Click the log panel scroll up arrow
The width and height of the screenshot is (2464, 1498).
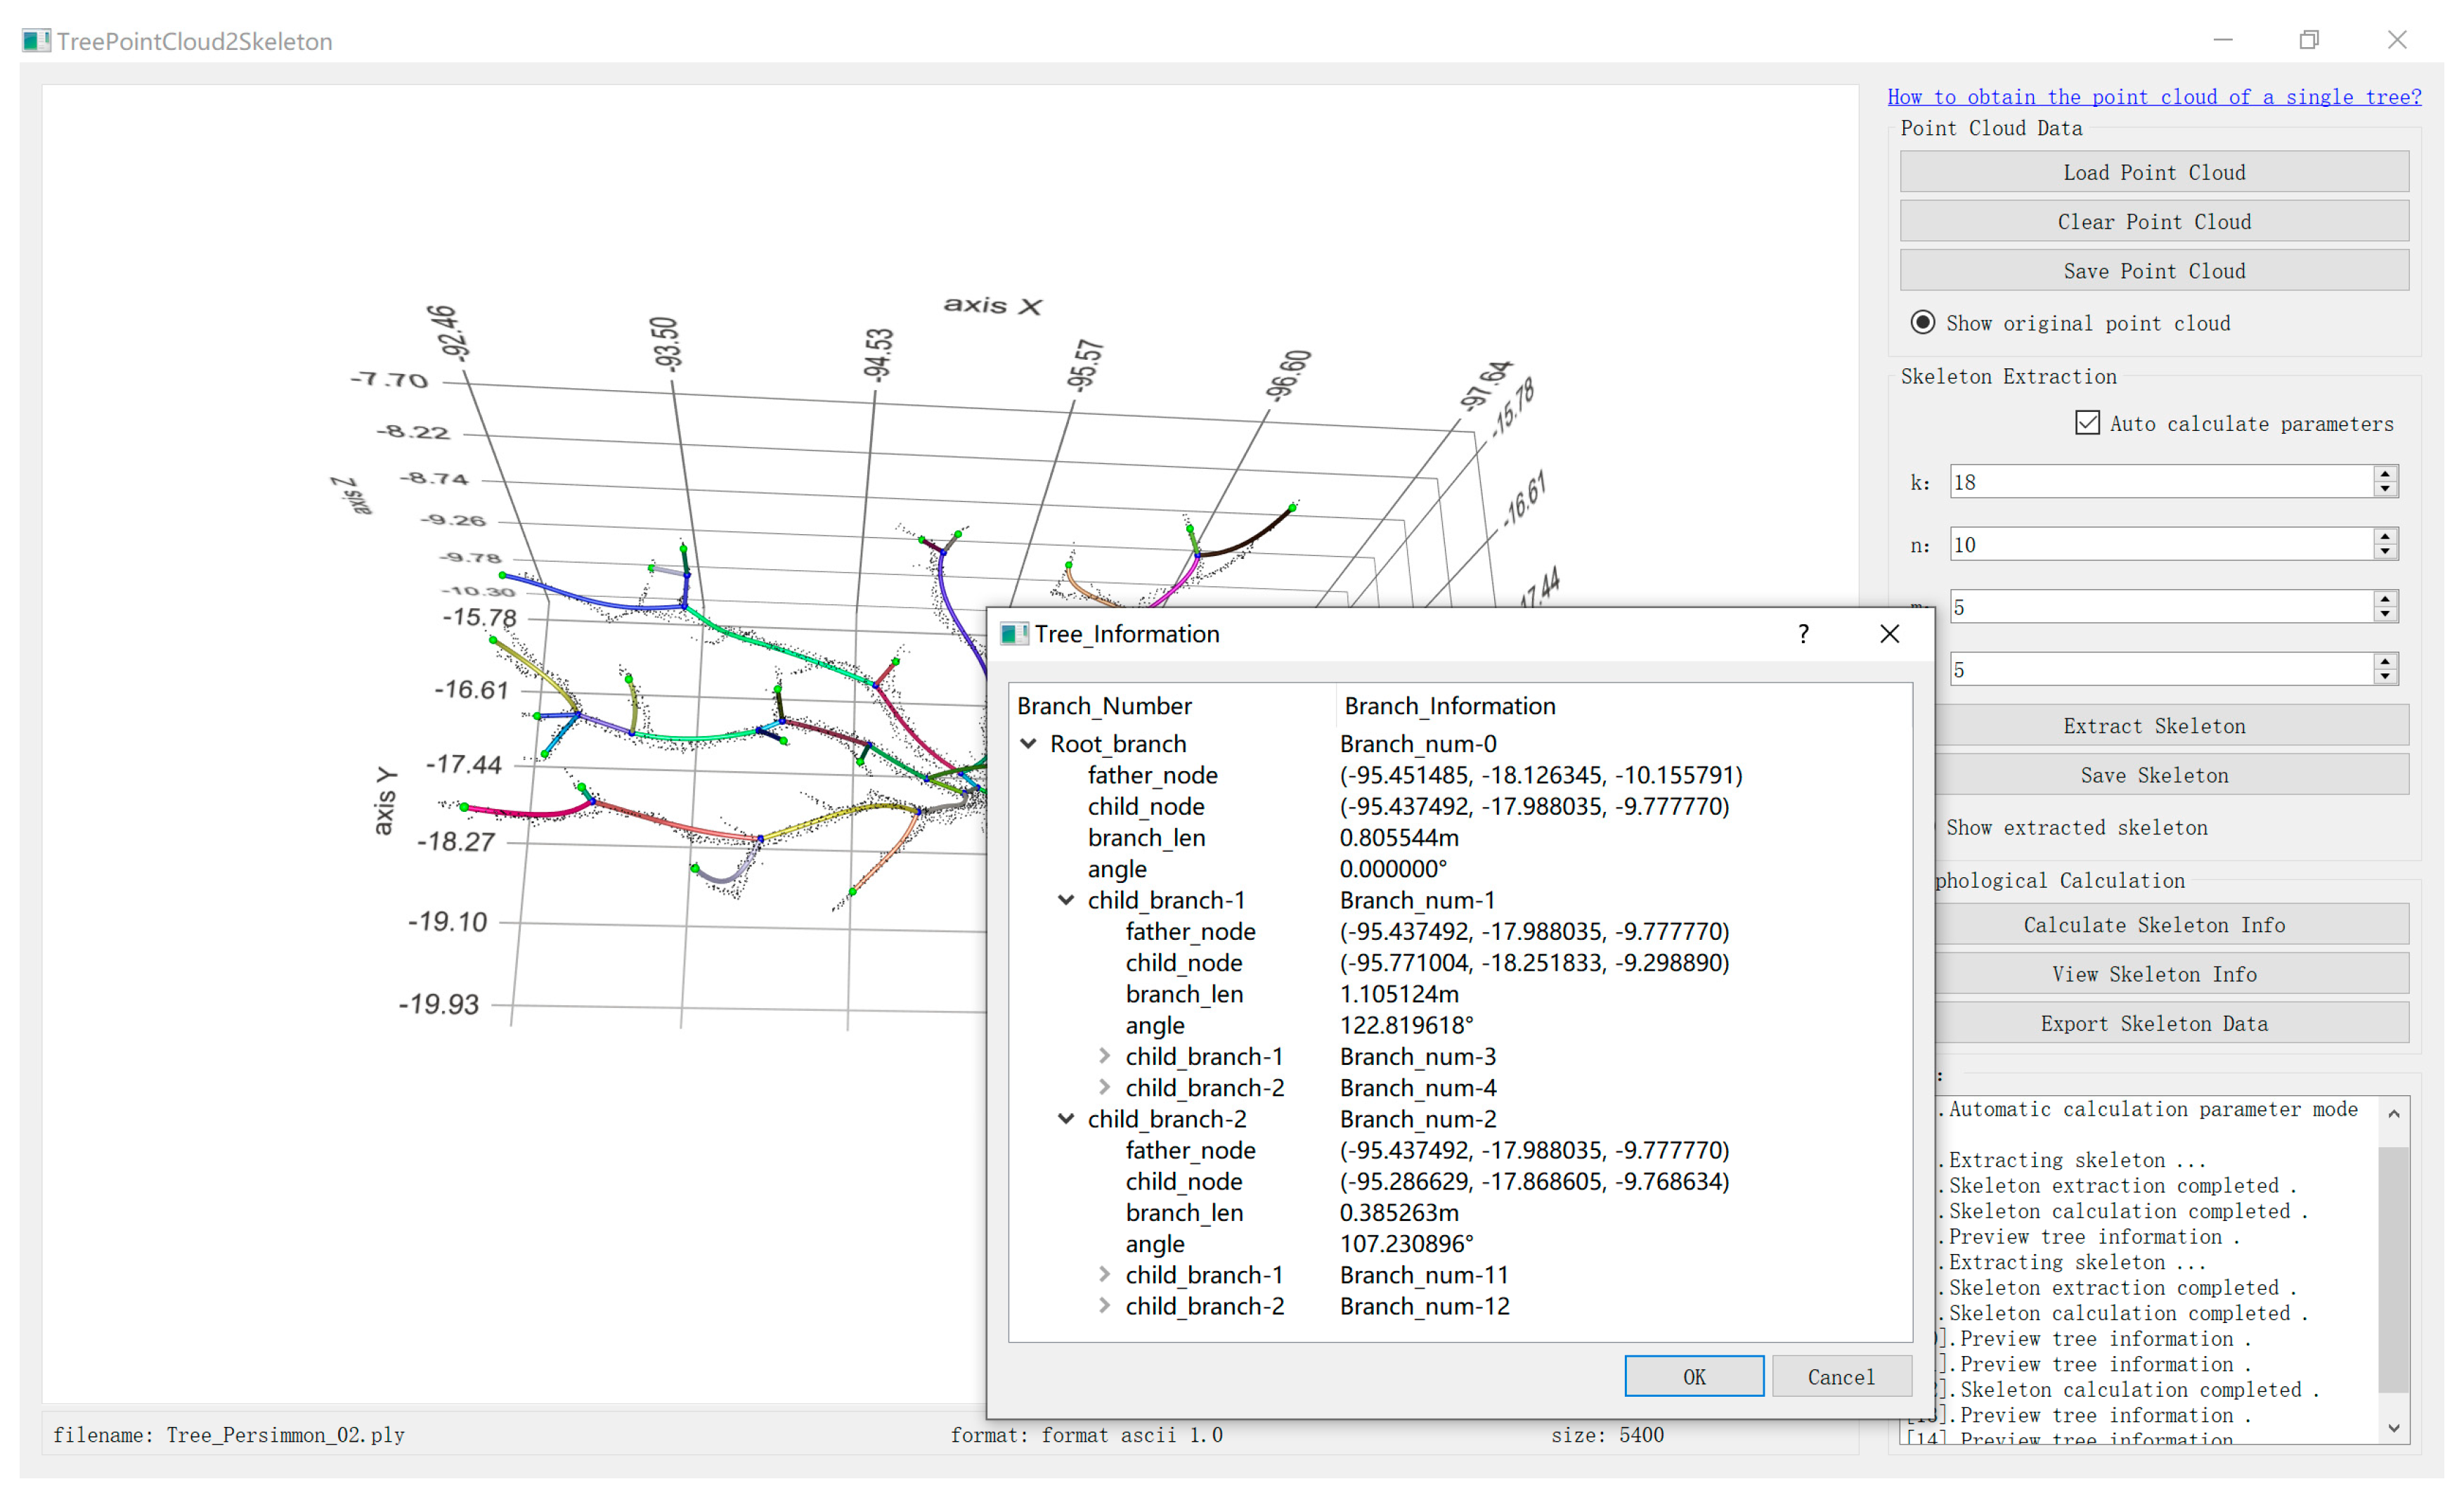pyautogui.click(x=2393, y=1114)
